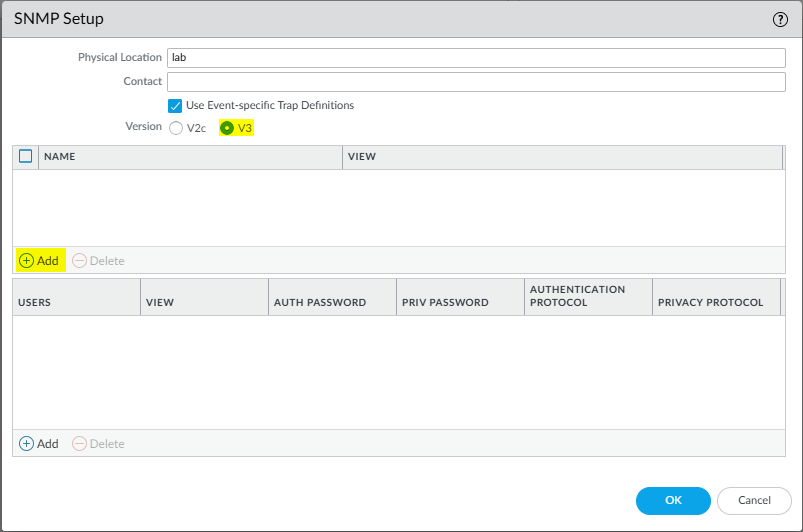Click the VIEW header in views table
The height and width of the screenshot is (532, 803).
coord(562,157)
